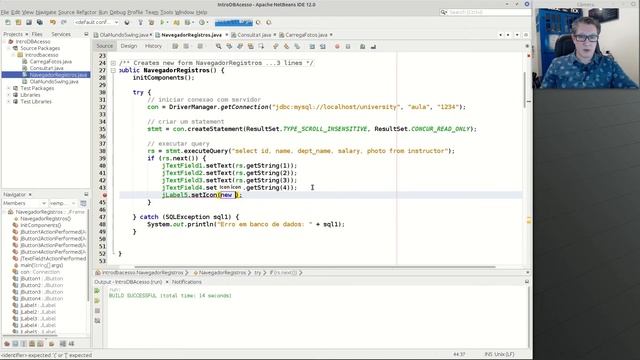
Task: Click the New File toolbar icon
Action: click(8, 22)
